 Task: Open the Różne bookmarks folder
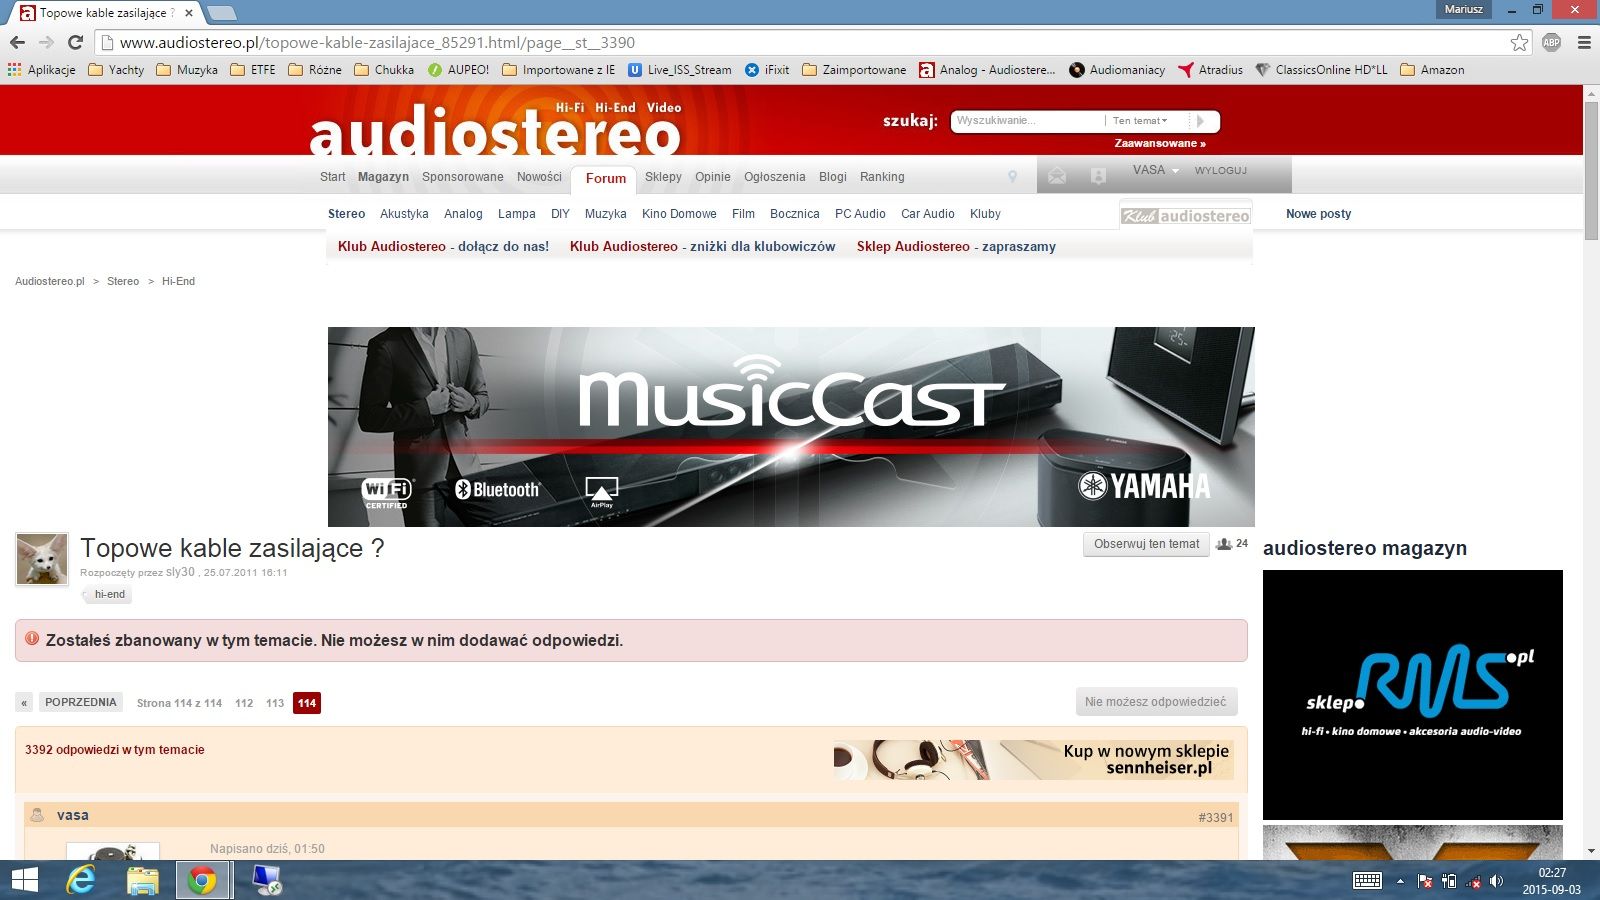315,70
